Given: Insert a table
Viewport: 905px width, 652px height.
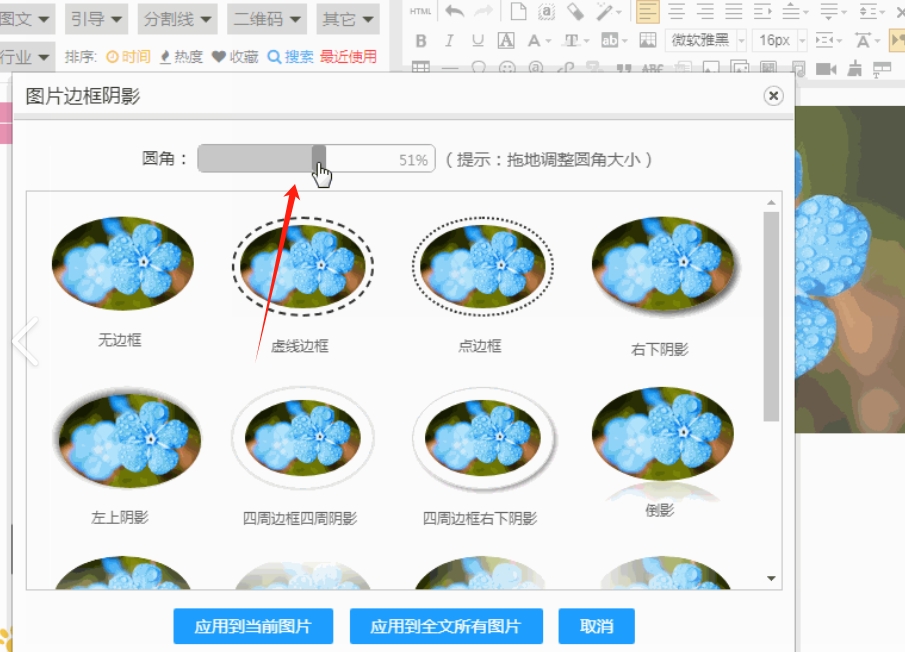Looking at the screenshot, I should coord(420,68).
